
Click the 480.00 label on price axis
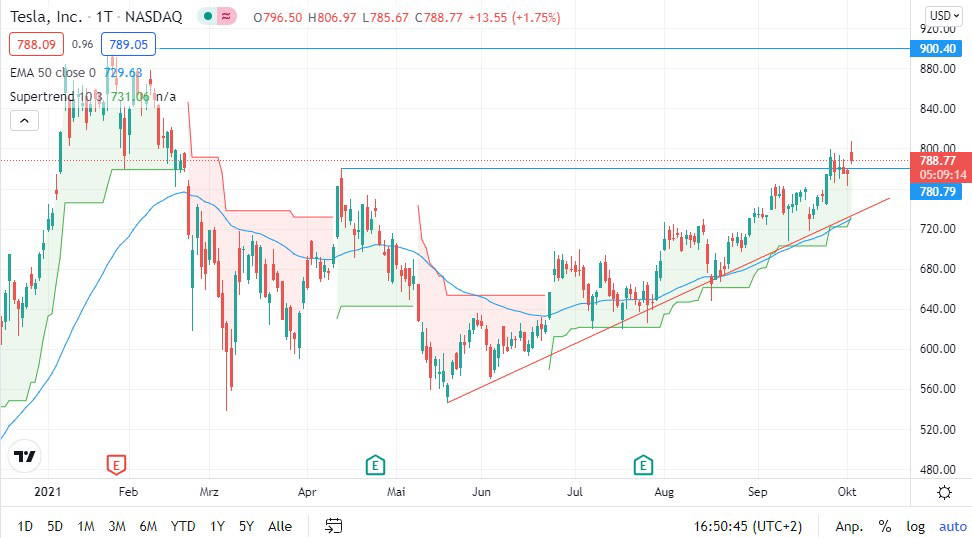938,469
